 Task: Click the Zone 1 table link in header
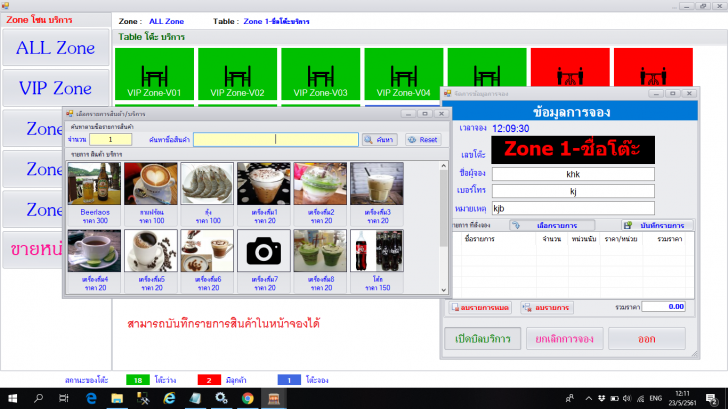276,21
